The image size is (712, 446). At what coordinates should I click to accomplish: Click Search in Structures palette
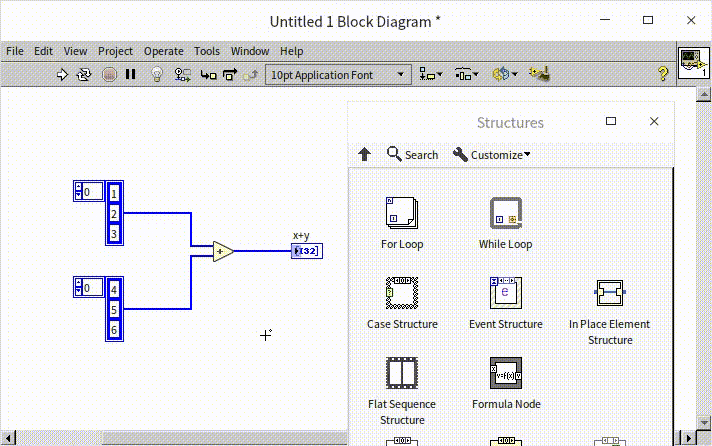click(x=412, y=154)
